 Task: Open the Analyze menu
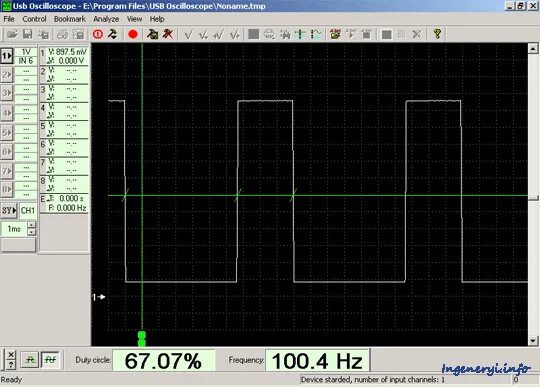[x=106, y=19]
